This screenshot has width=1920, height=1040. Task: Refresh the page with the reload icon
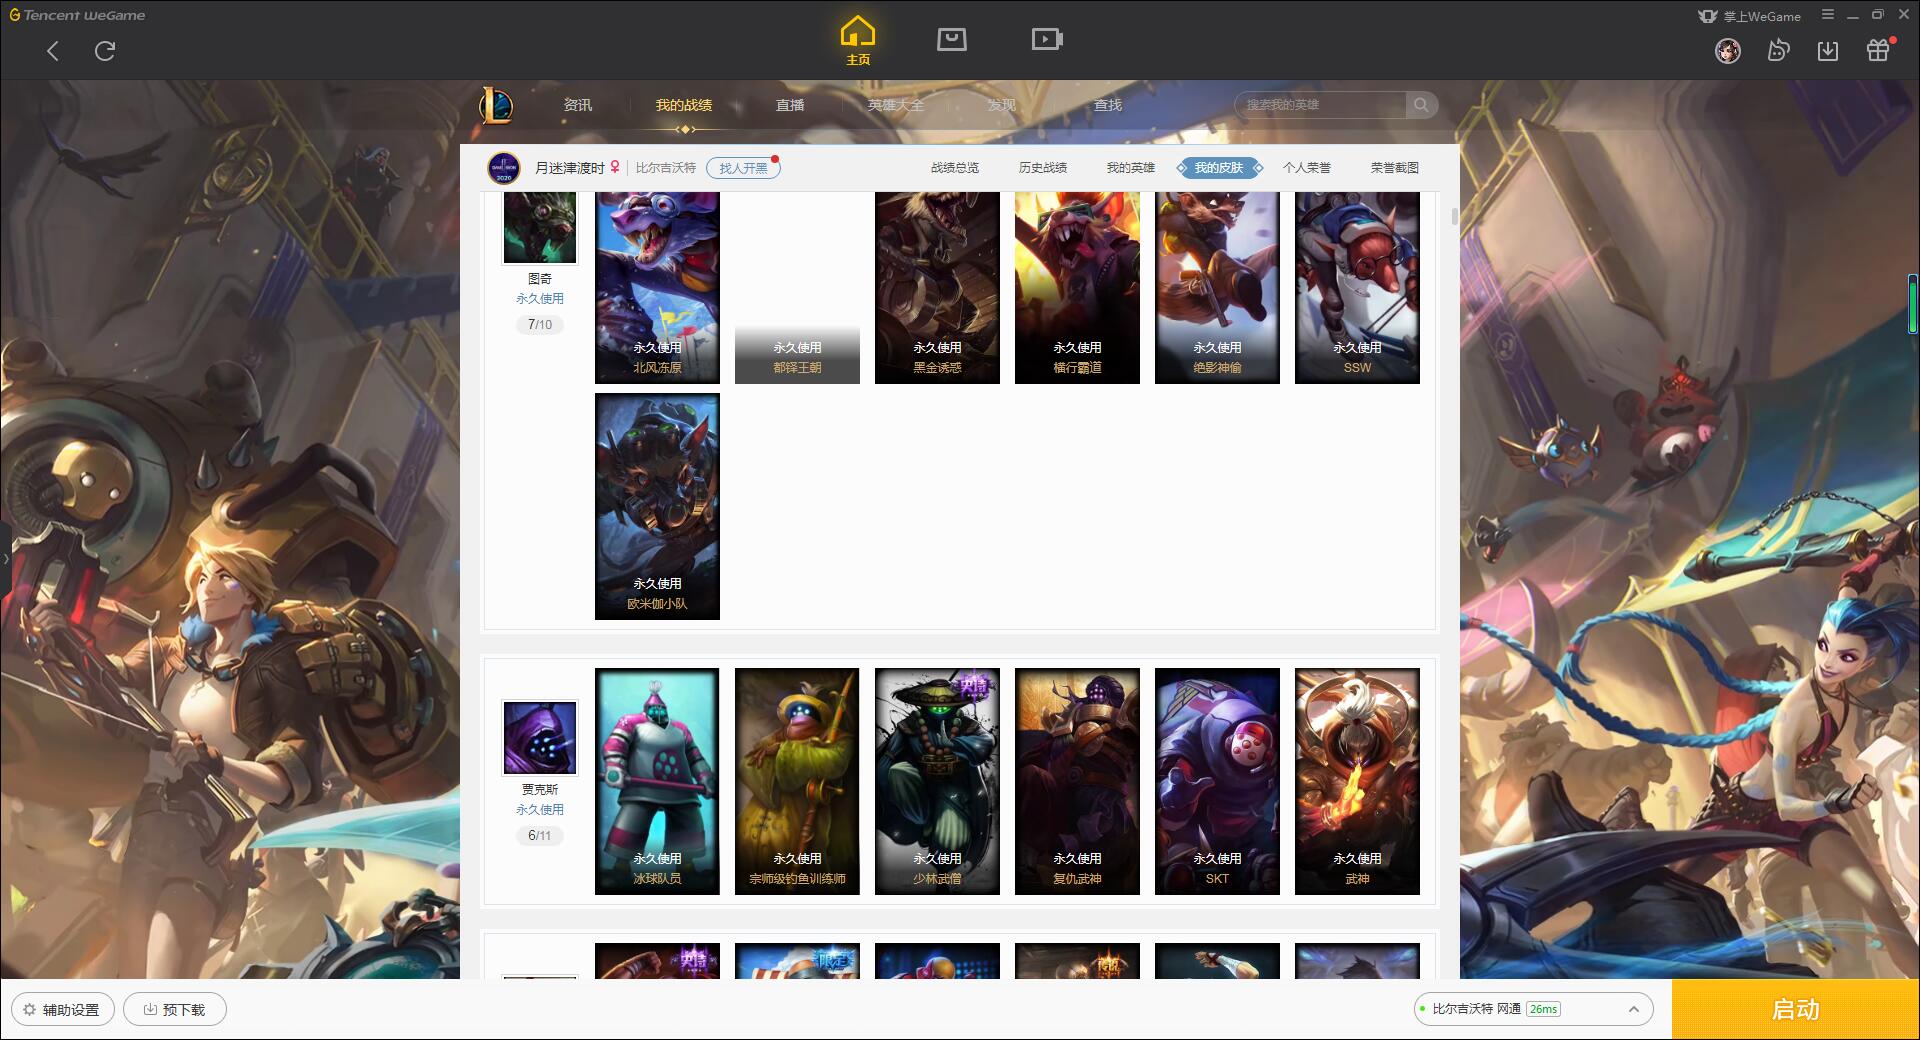[x=105, y=51]
